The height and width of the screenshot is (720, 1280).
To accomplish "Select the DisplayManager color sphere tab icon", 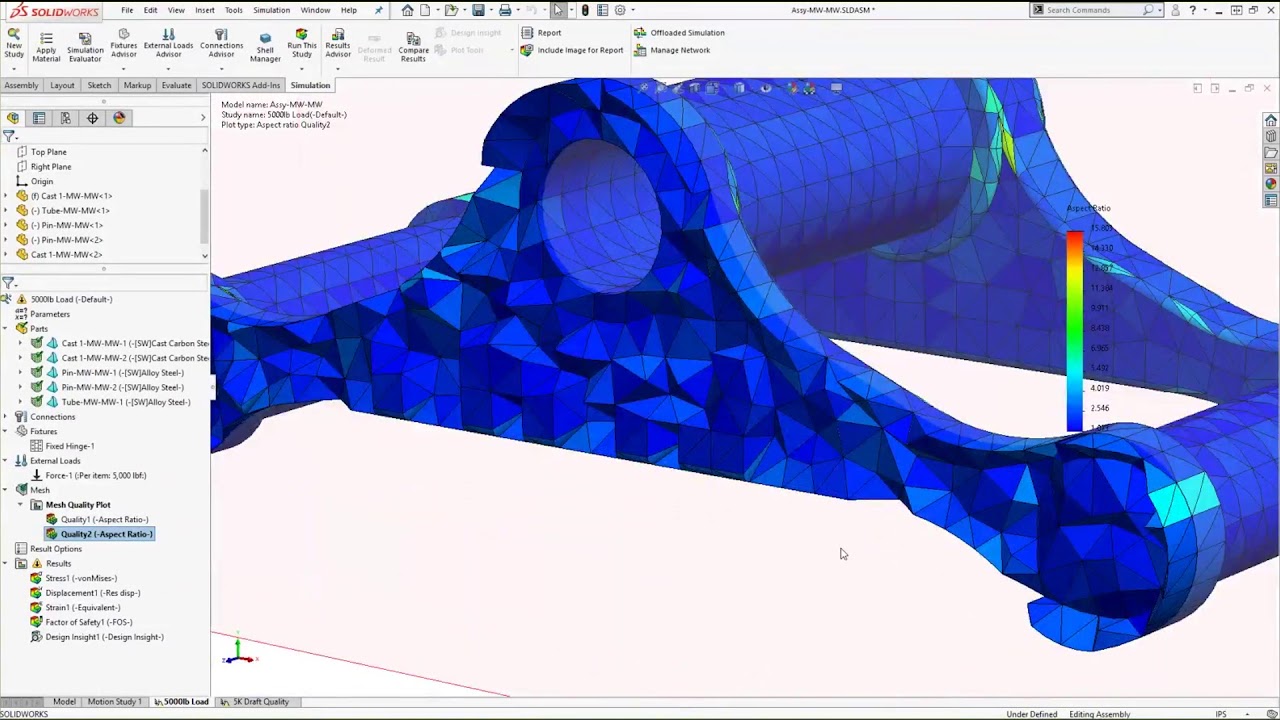I will point(119,118).
